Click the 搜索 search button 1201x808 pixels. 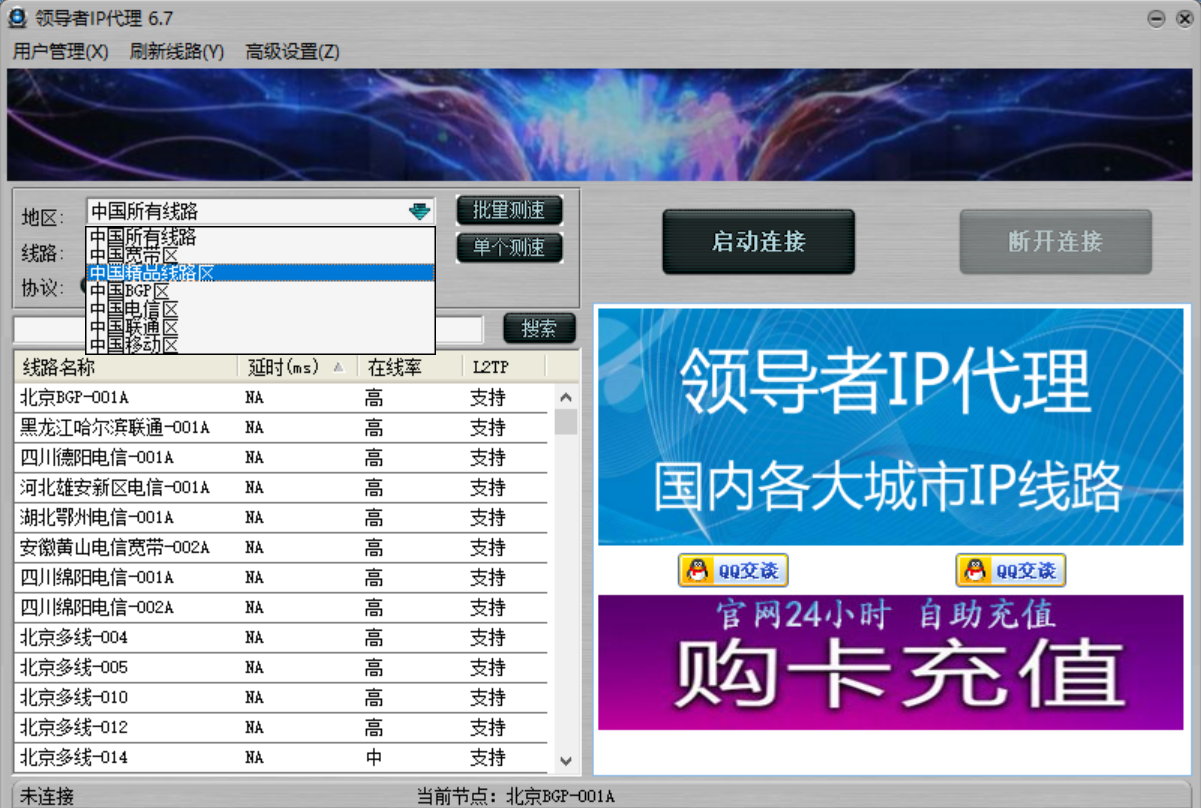538,329
